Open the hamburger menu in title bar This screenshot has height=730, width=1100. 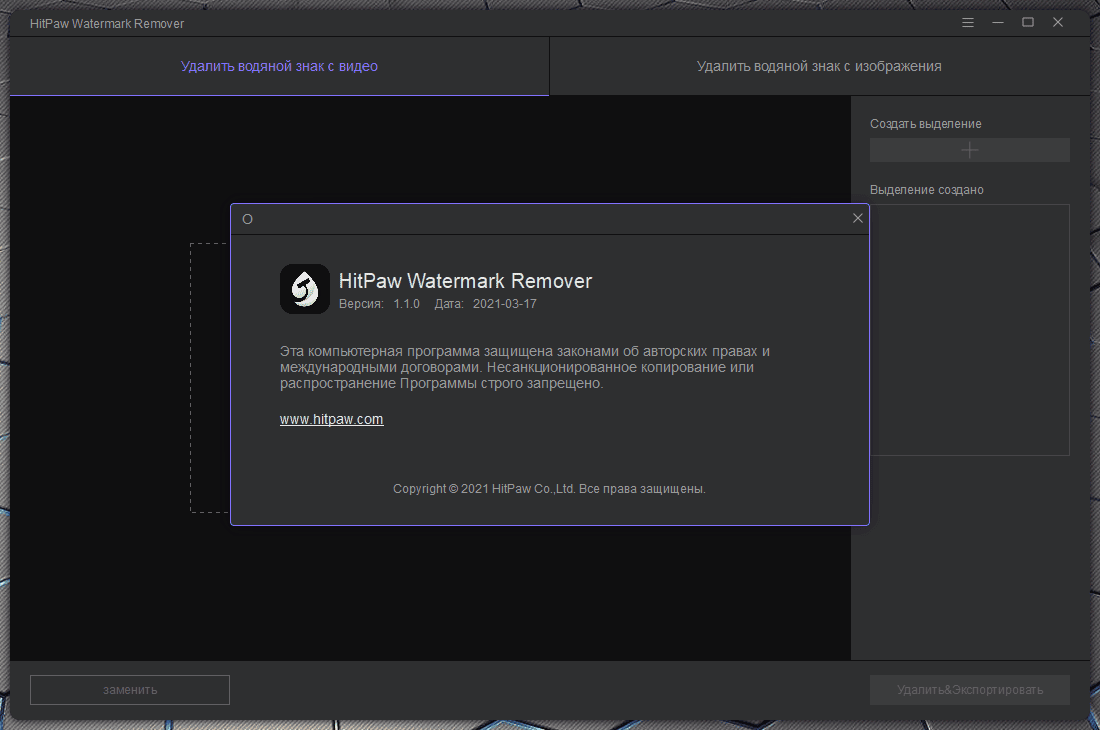point(967,22)
